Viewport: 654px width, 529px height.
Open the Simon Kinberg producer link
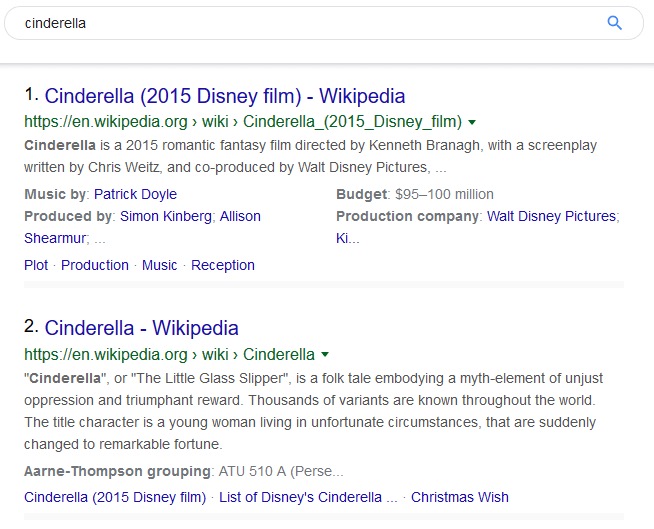[166, 216]
